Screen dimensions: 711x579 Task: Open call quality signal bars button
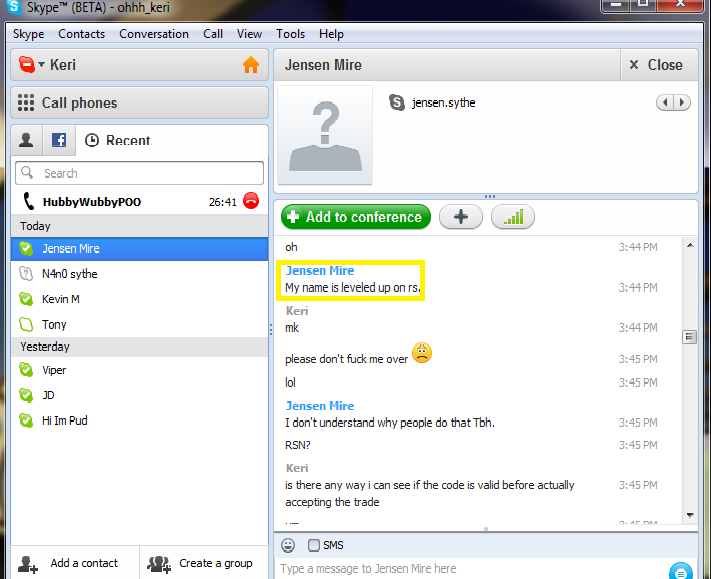click(513, 217)
